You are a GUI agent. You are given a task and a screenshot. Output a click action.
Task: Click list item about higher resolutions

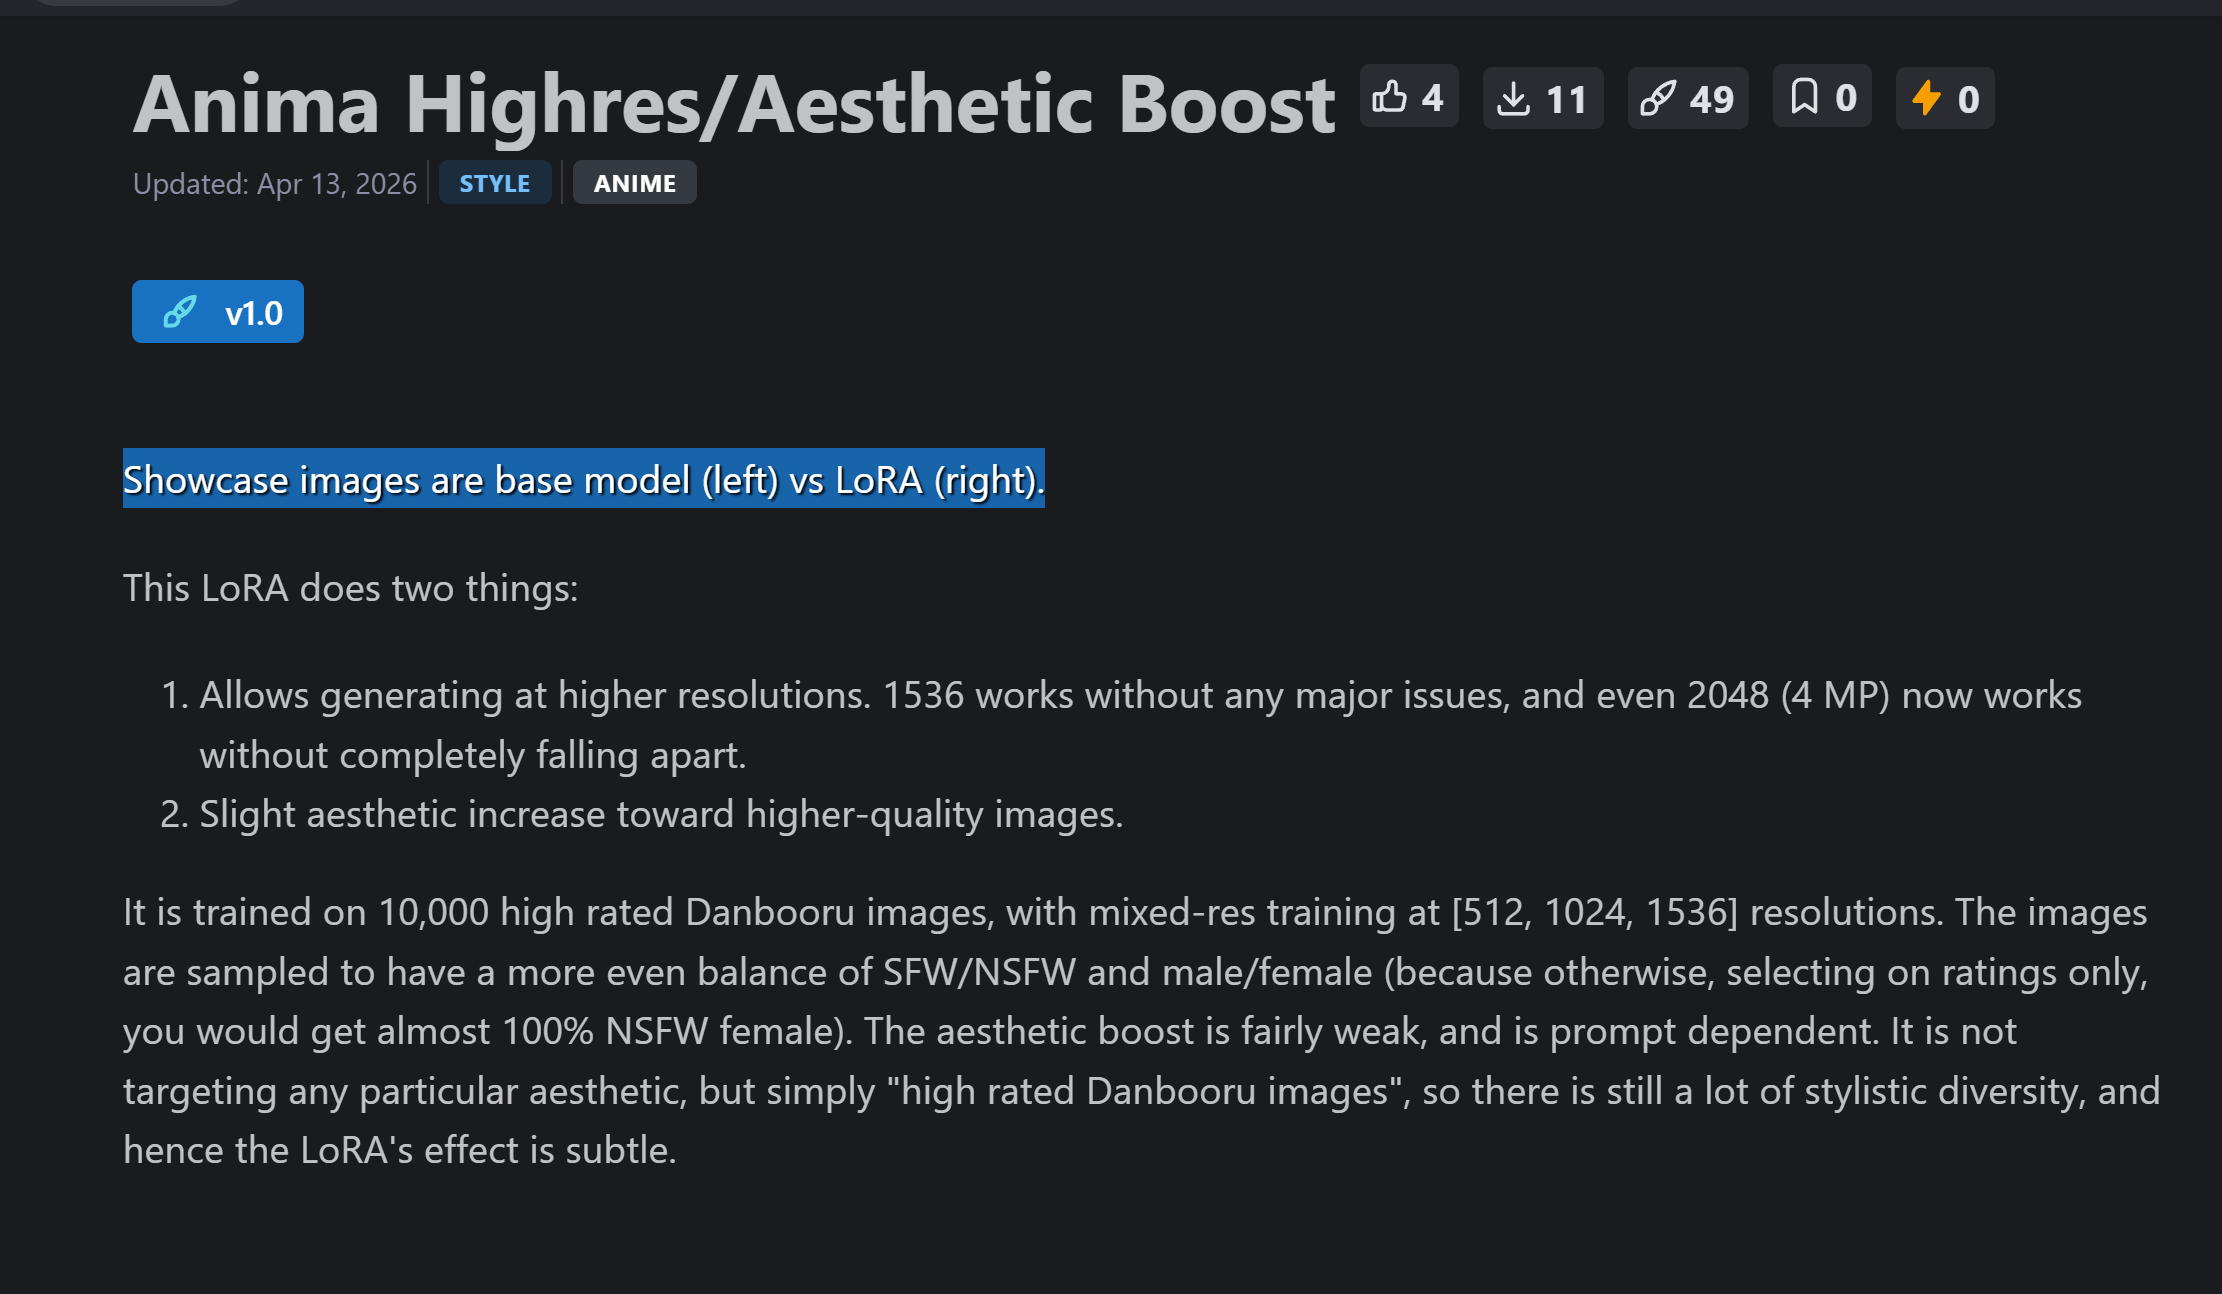(x=1140, y=696)
